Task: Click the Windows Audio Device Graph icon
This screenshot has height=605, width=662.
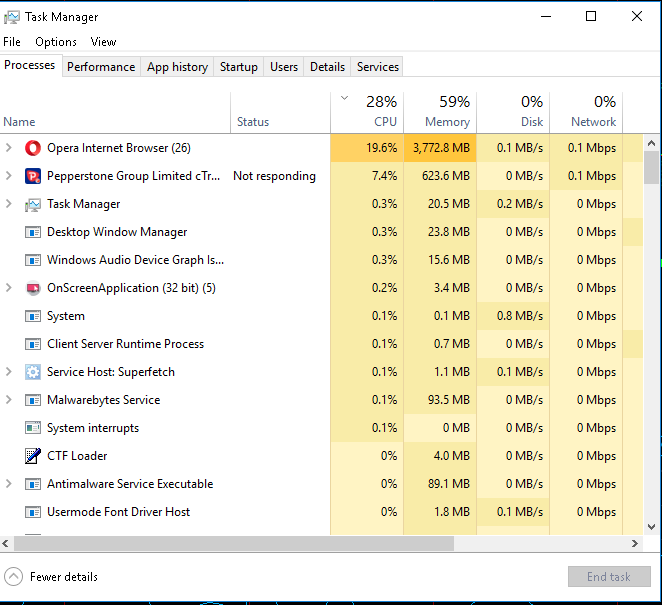Action: pos(33,260)
